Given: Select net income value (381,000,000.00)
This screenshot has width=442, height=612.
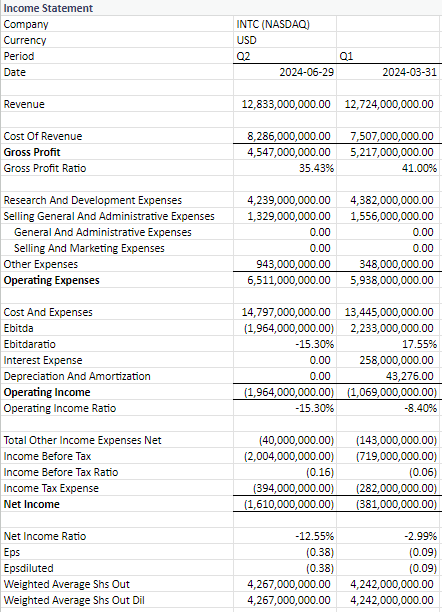Looking at the screenshot, I should tap(396, 504).
